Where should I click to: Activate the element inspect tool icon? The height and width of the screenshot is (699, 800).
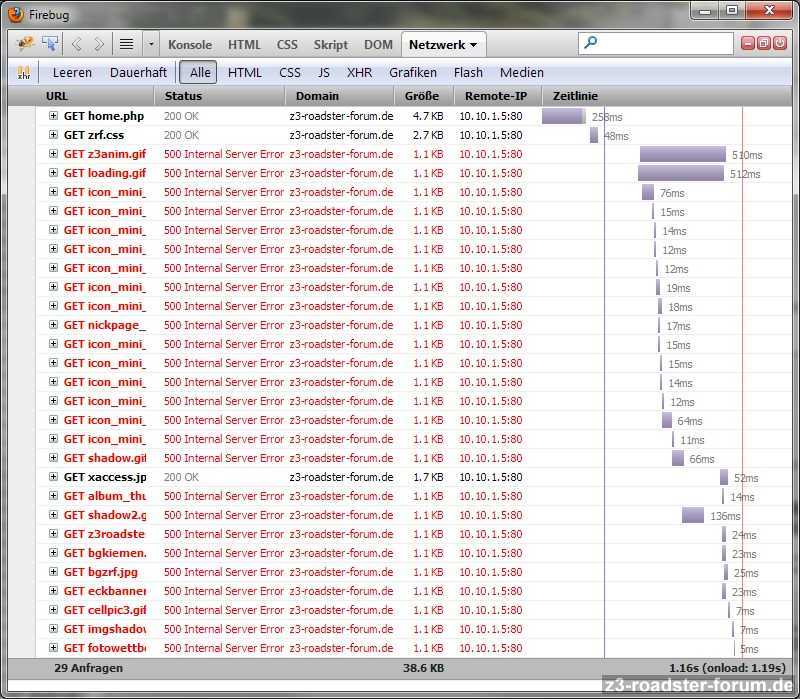49,44
